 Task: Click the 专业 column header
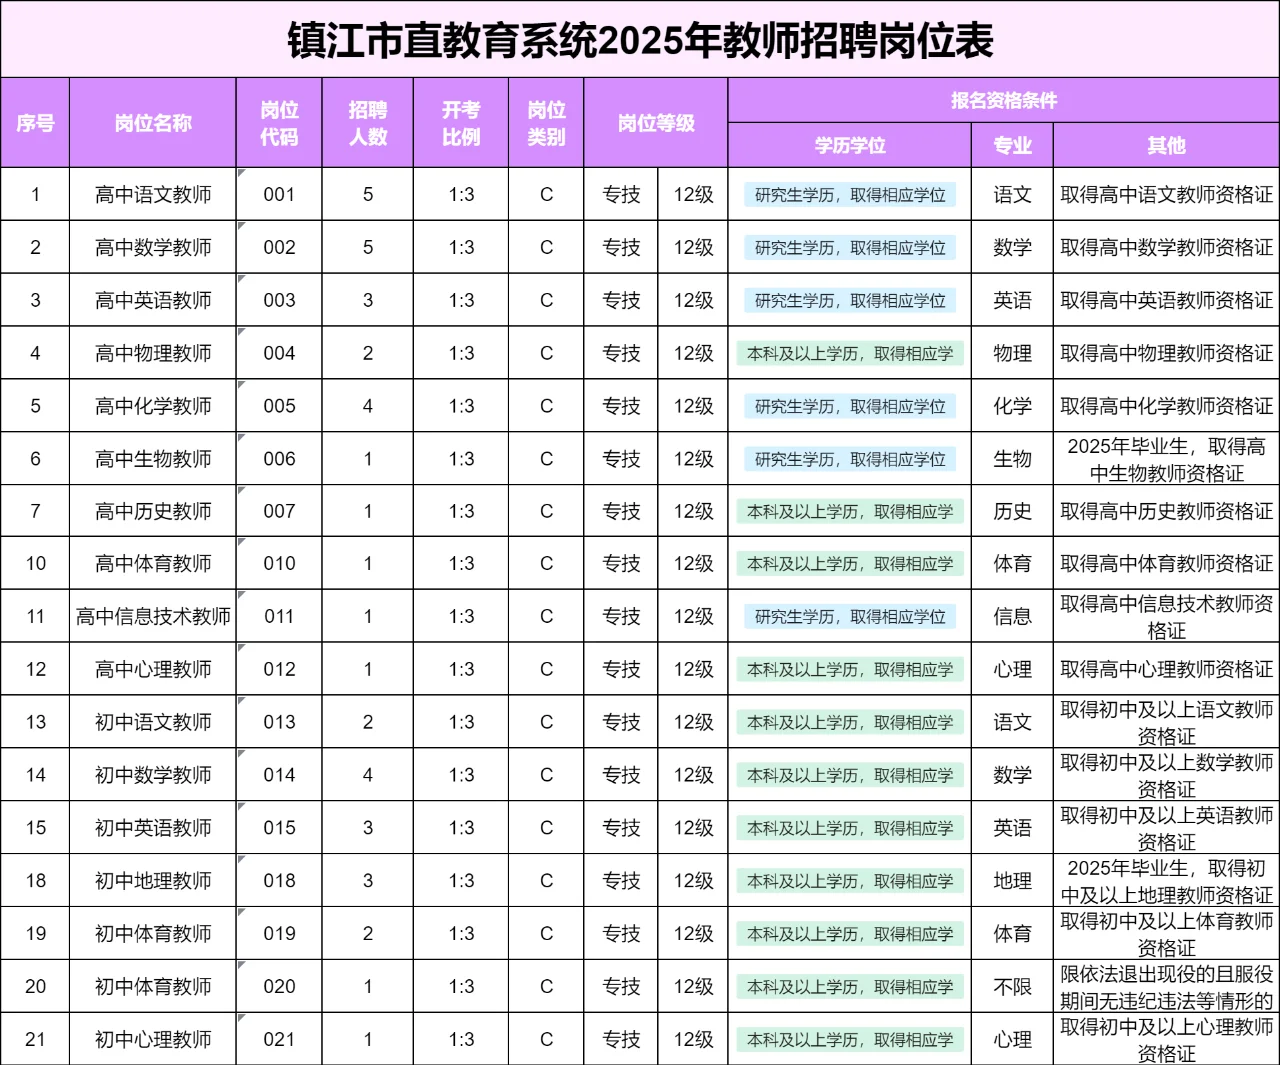pos(1012,145)
